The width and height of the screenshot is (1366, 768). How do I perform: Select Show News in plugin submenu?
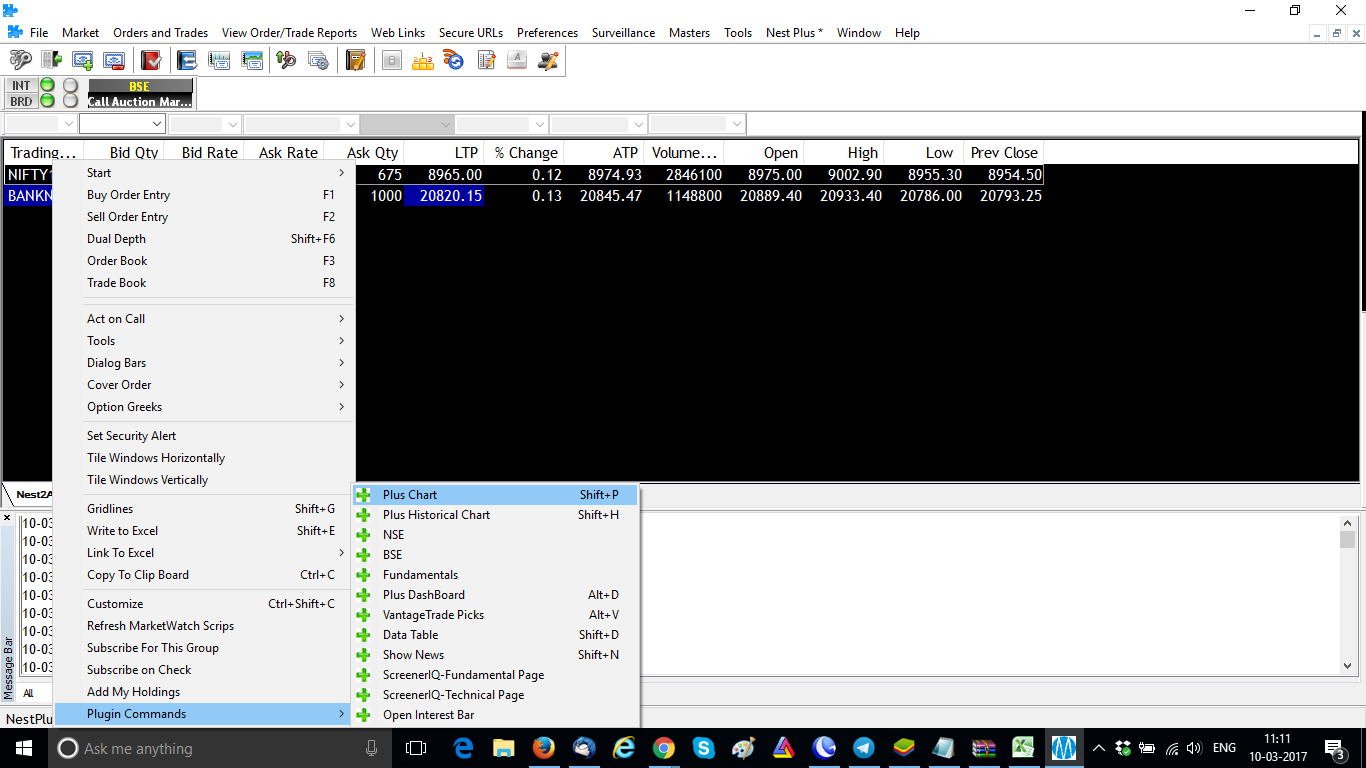click(495, 655)
